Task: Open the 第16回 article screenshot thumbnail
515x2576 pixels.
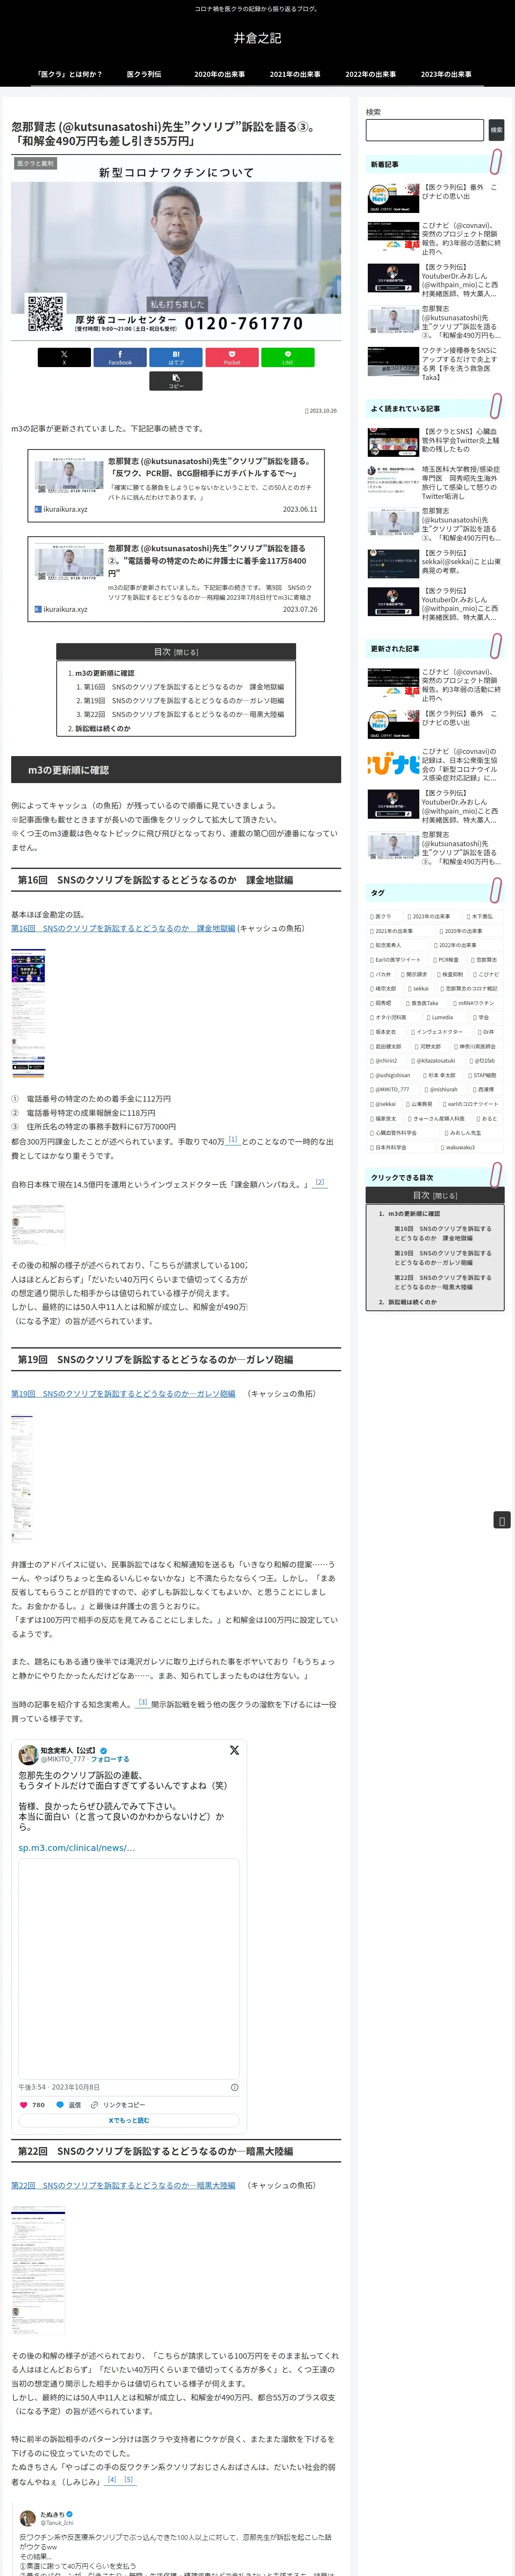Action: point(28,1013)
